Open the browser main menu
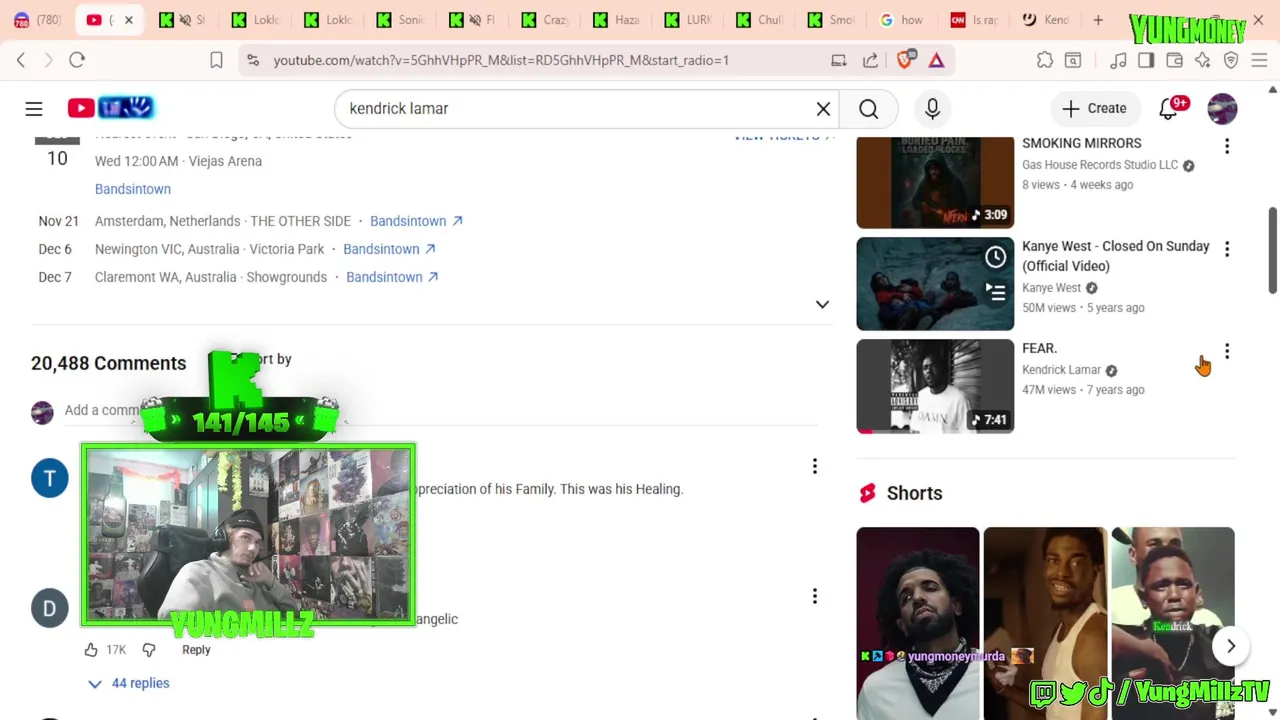This screenshot has height=720, width=1280. [x=1259, y=60]
